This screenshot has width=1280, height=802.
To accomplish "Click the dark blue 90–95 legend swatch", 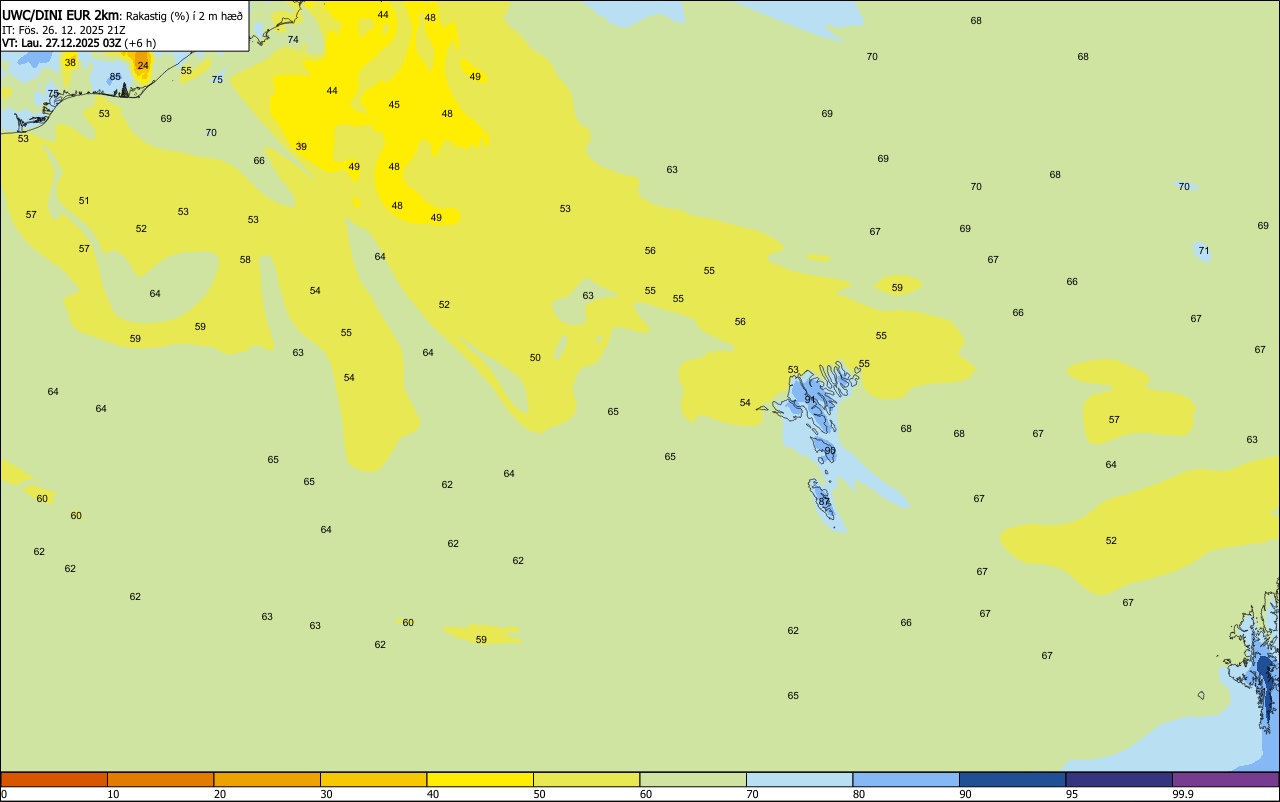I will click(x=1012, y=779).
